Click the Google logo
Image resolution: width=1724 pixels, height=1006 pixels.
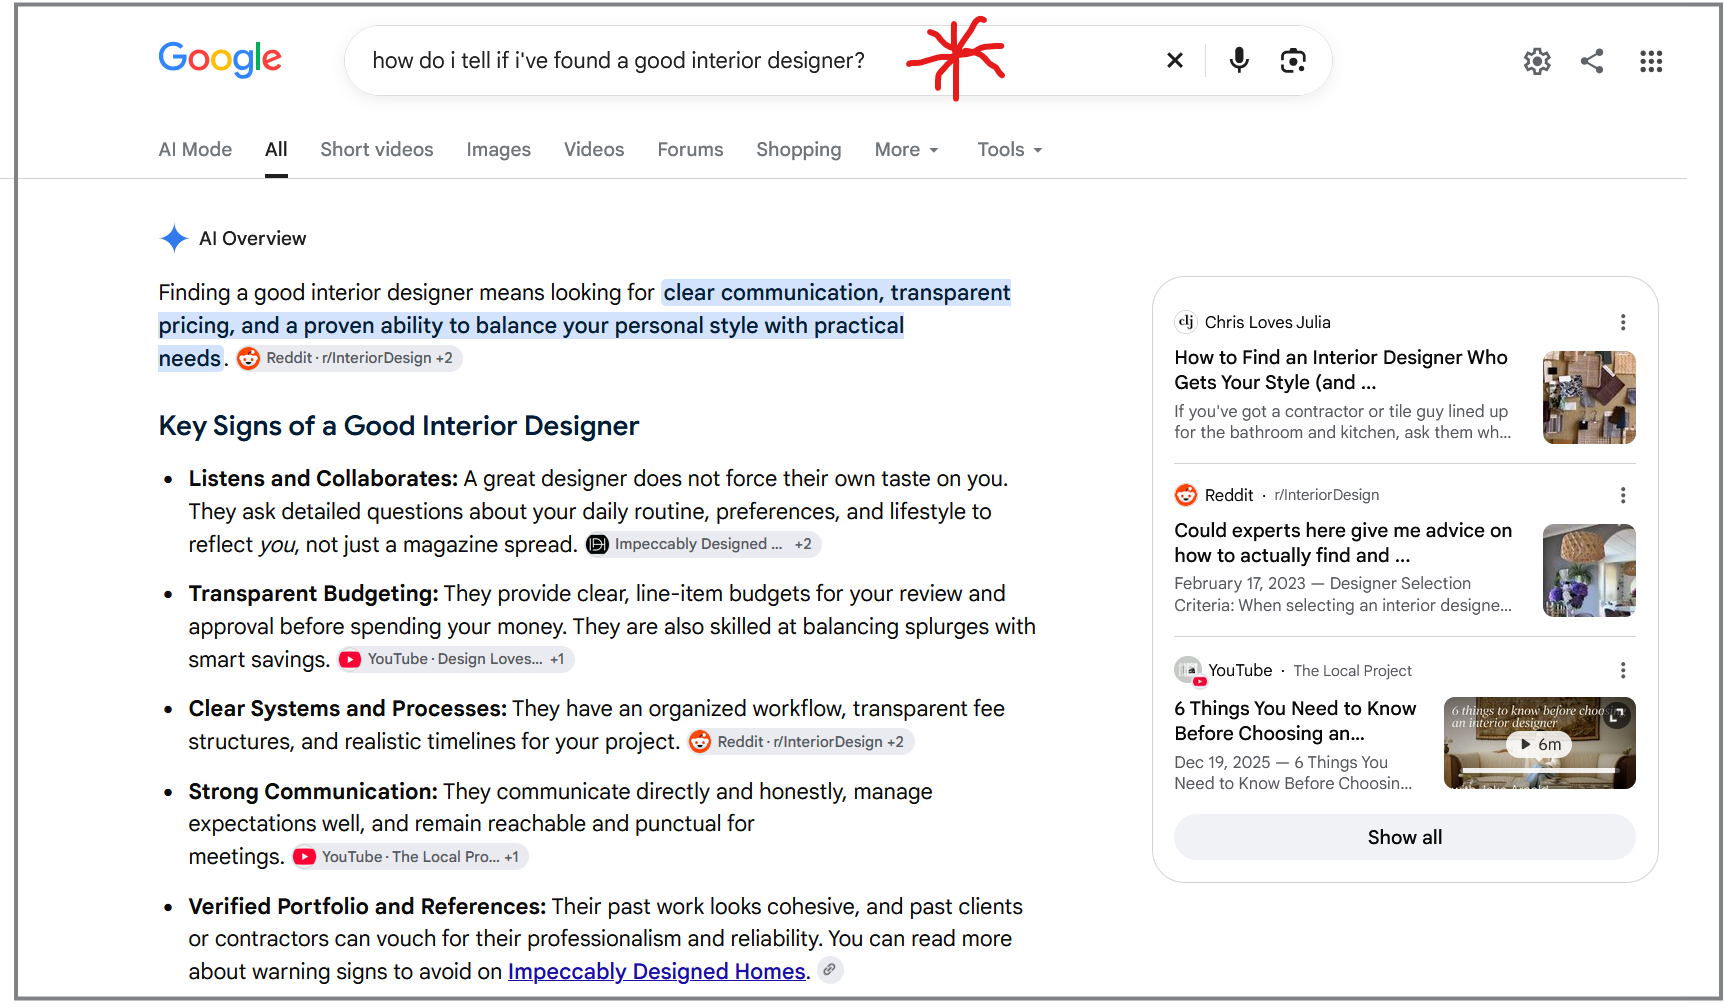[x=220, y=59]
